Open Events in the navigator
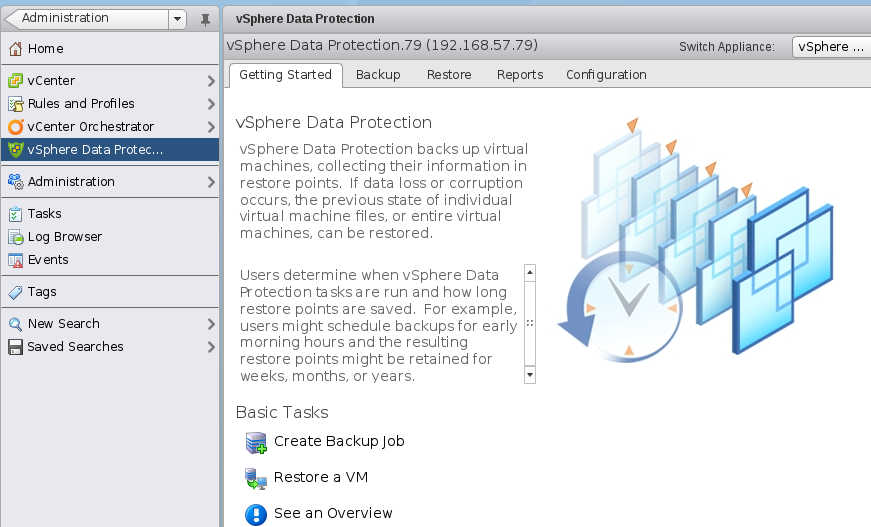The width and height of the screenshot is (871, 527). click(110, 260)
